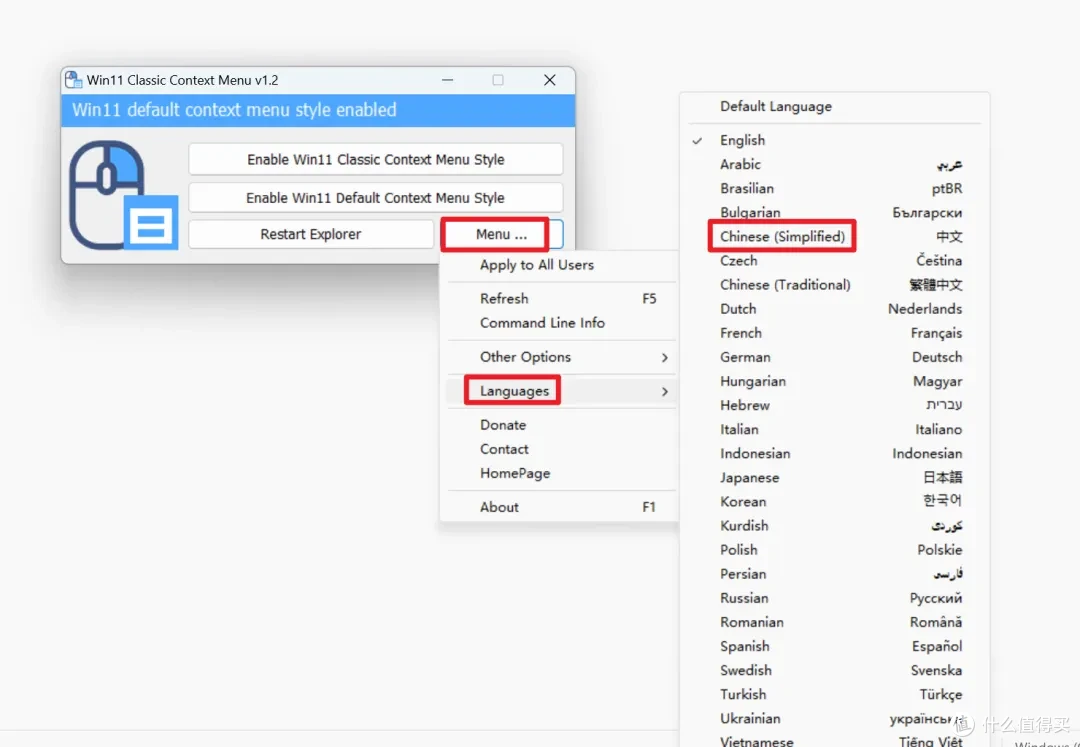
Task: Choose Italian from language list
Action: click(834, 430)
